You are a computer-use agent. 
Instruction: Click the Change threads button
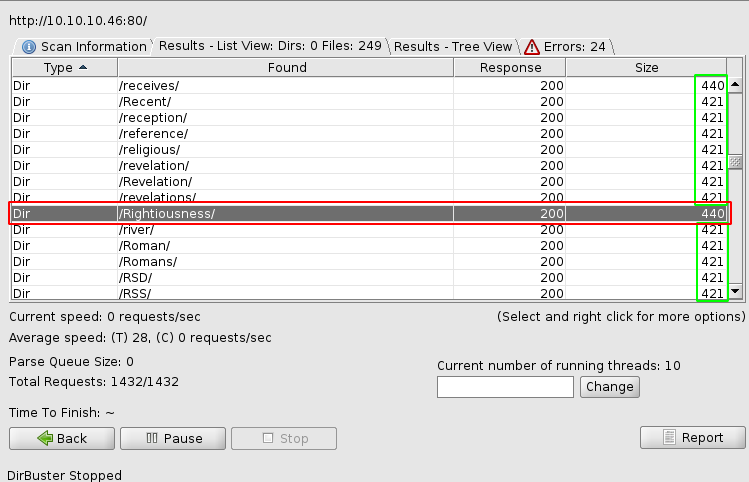click(608, 386)
